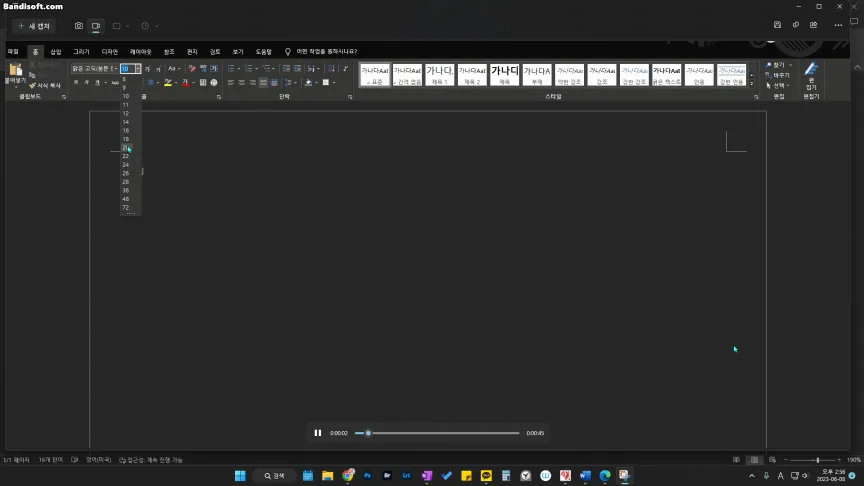Open font dialog launcher
The image size is (864, 486).
[219, 97]
